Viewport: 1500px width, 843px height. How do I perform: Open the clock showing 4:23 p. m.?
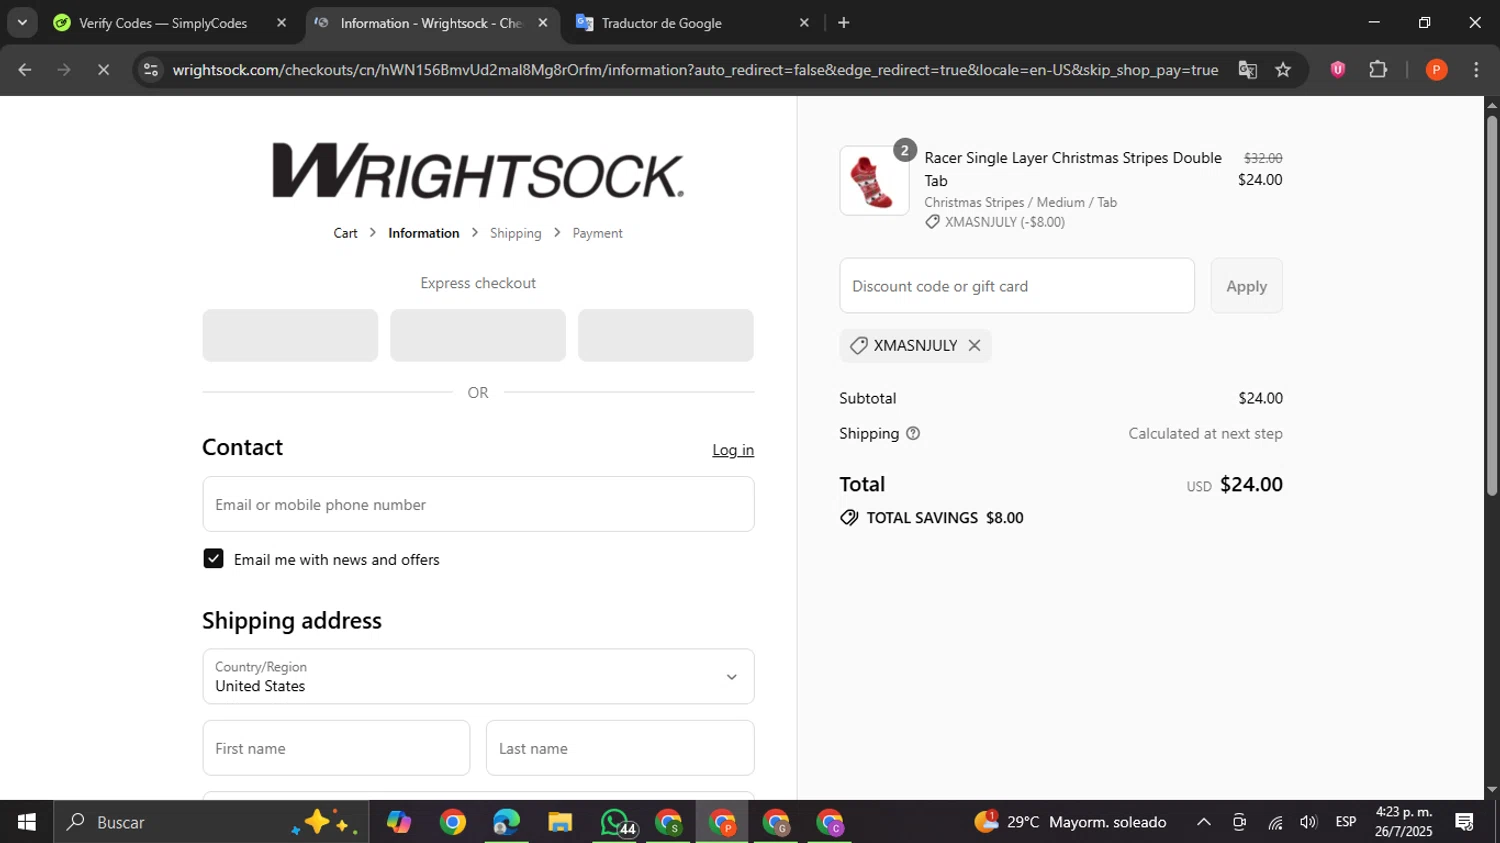tap(1404, 822)
